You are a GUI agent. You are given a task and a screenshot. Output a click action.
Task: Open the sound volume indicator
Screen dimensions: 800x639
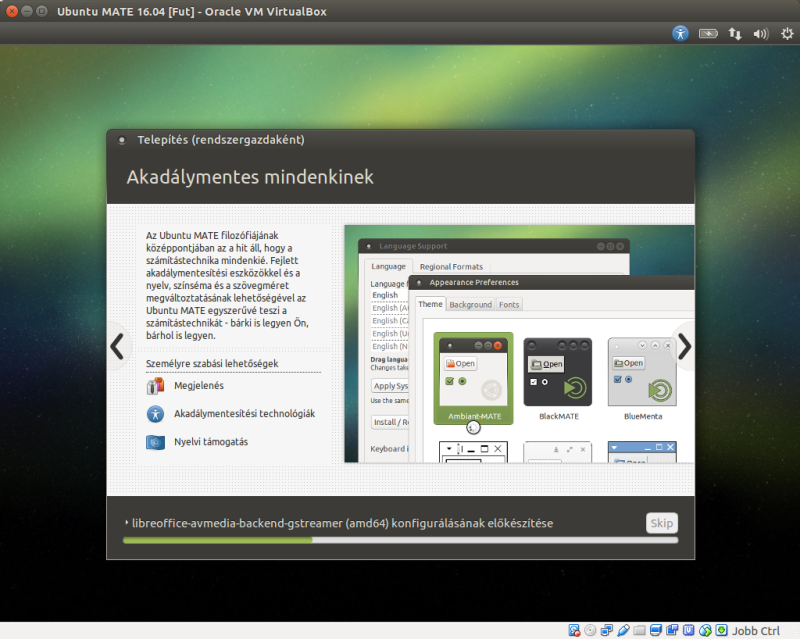pos(761,34)
